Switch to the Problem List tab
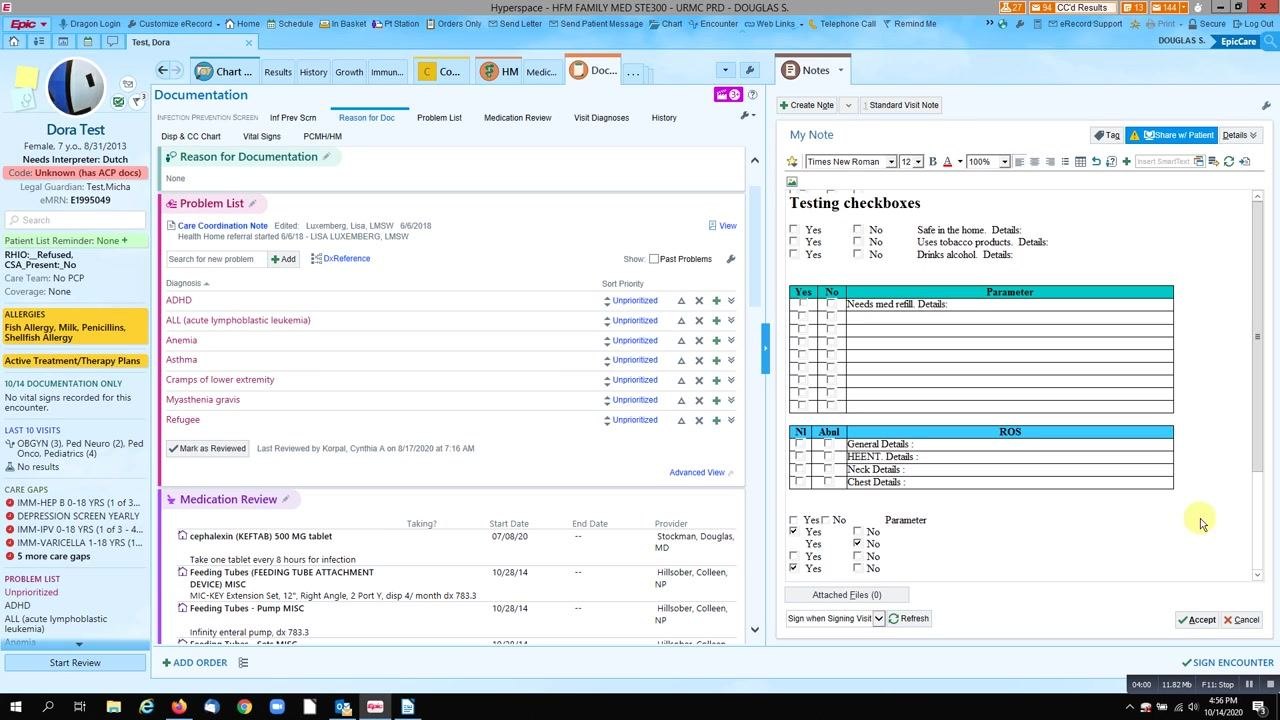1280x720 pixels. pyautogui.click(x=440, y=118)
